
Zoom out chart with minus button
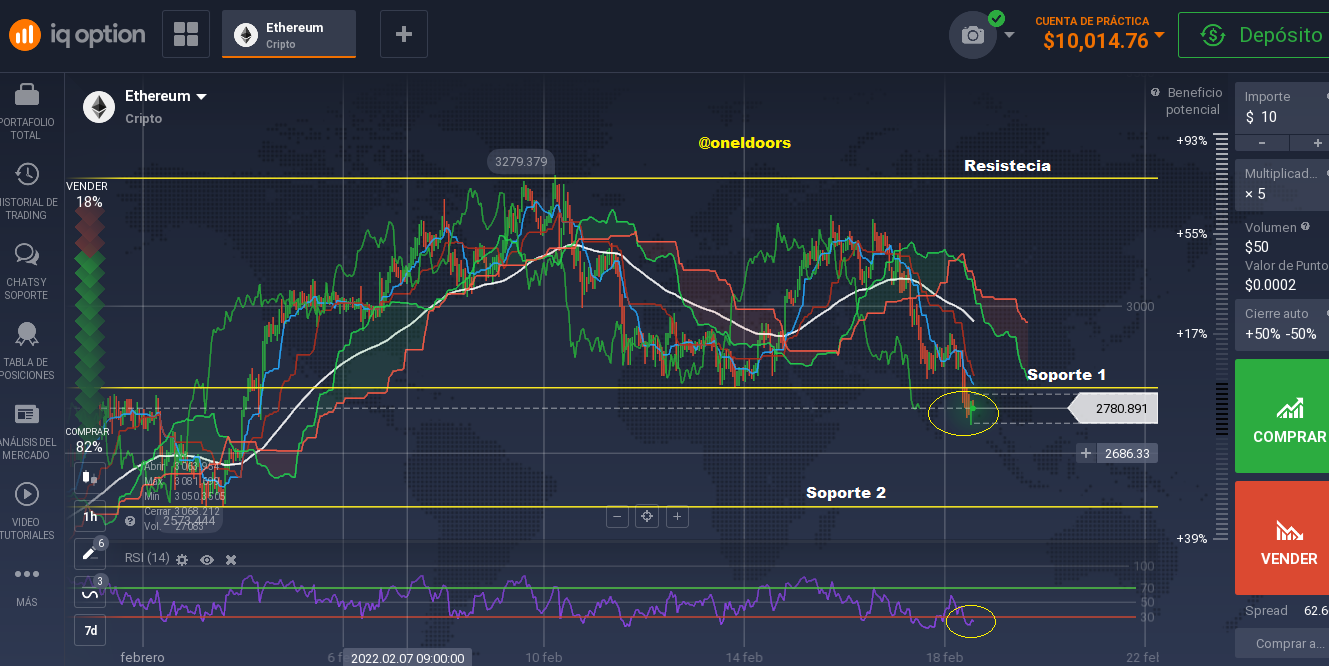coord(617,517)
